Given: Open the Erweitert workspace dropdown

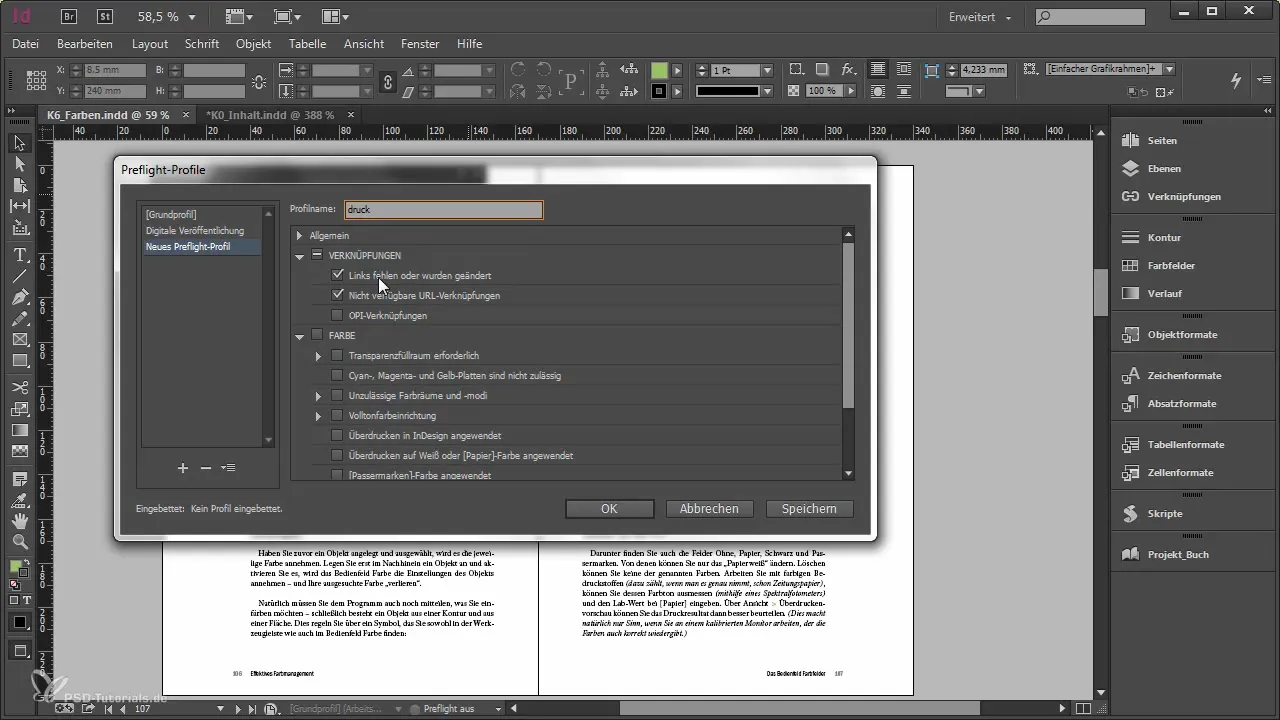Looking at the screenshot, I should (x=980, y=17).
